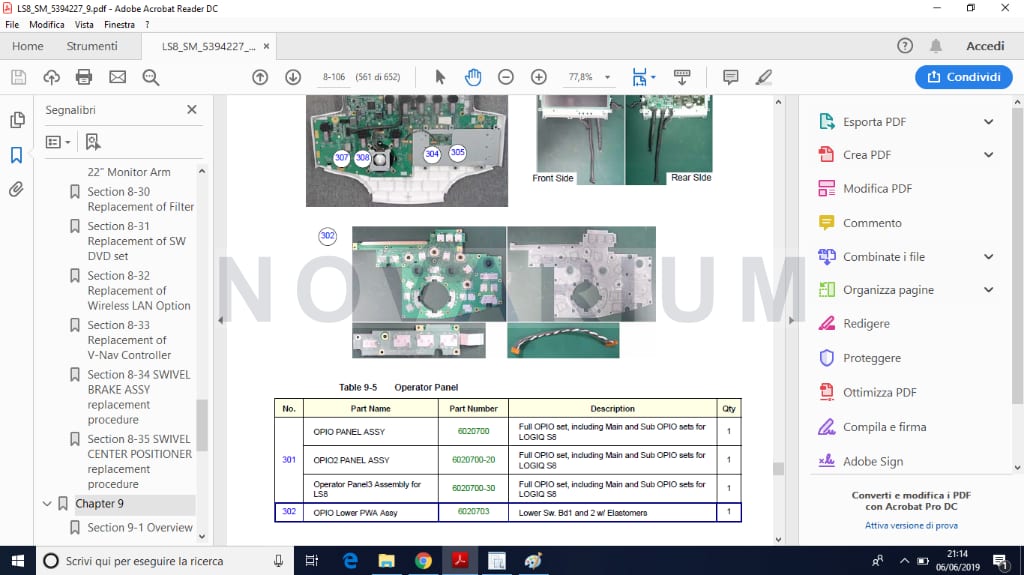Image resolution: width=1024 pixels, height=575 pixels.
Task: Click the Windows search box
Action: [164, 561]
